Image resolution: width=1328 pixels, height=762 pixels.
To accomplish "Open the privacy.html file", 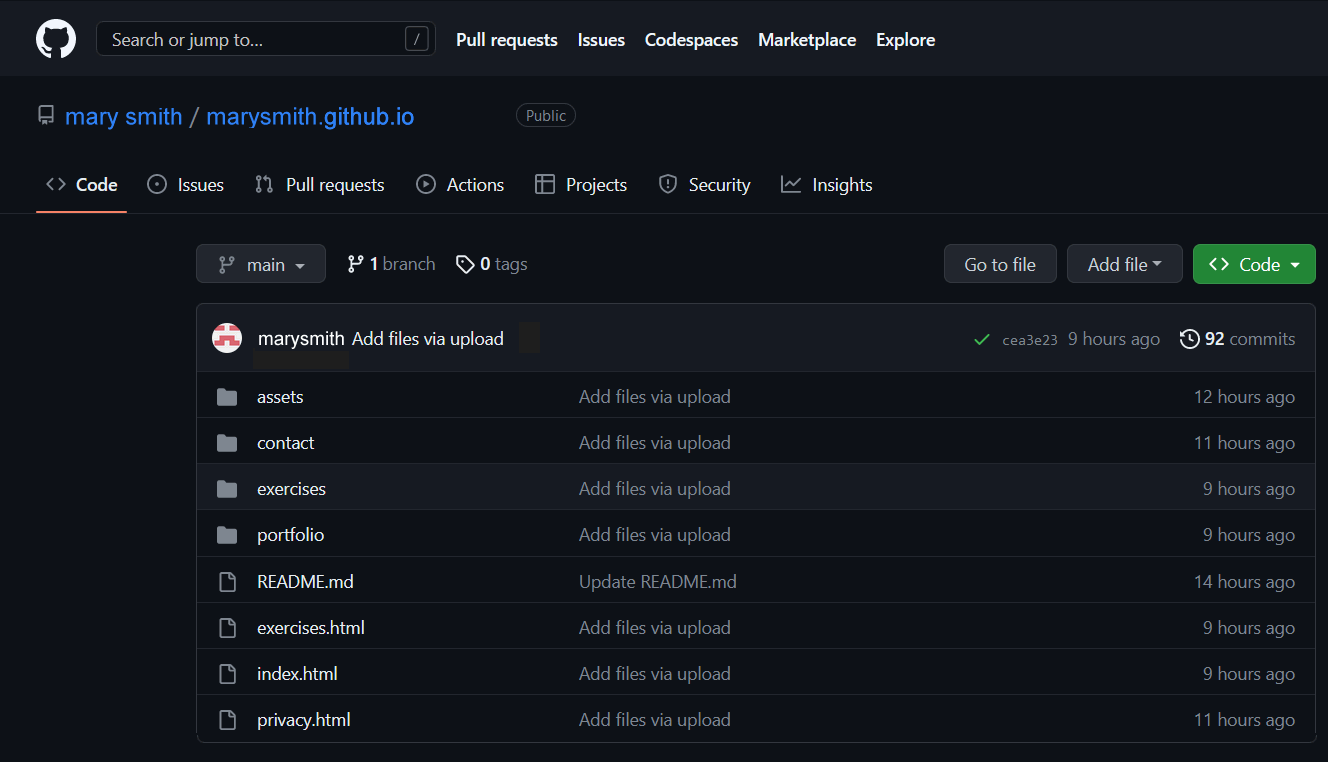I will click(304, 720).
